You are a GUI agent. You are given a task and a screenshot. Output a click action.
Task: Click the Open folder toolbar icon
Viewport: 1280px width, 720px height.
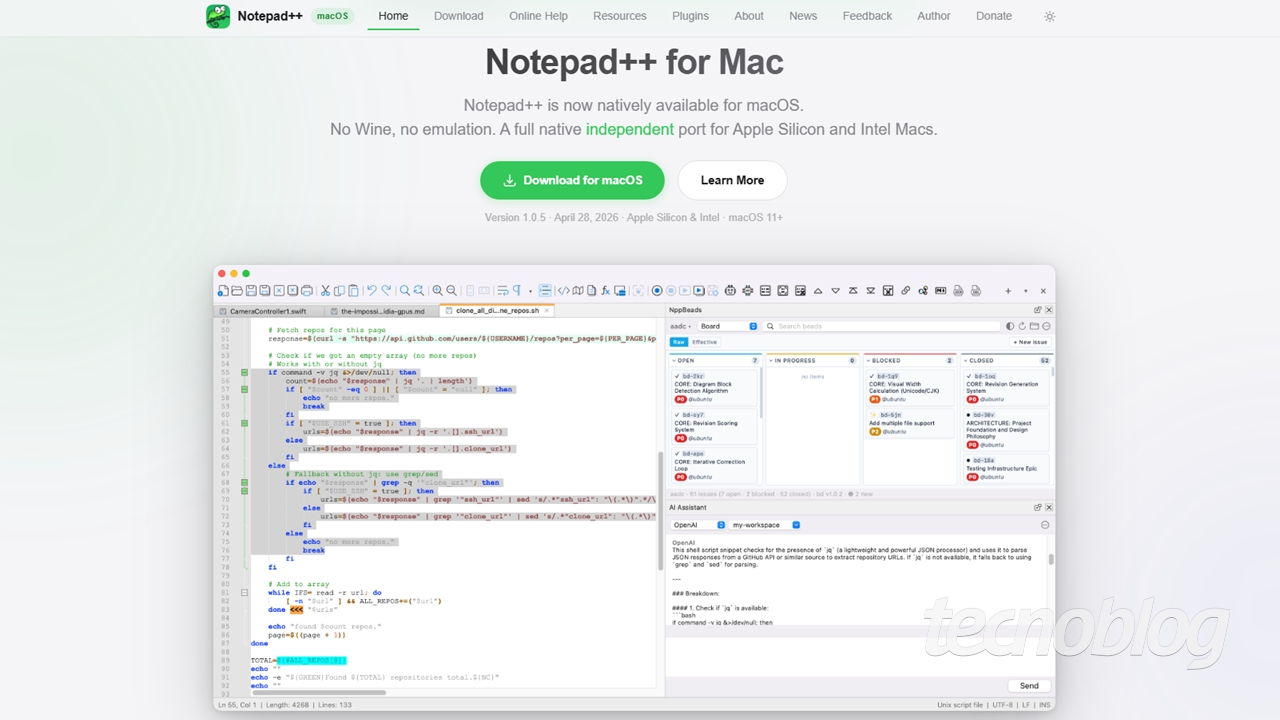pyautogui.click(x=237, y=290)
